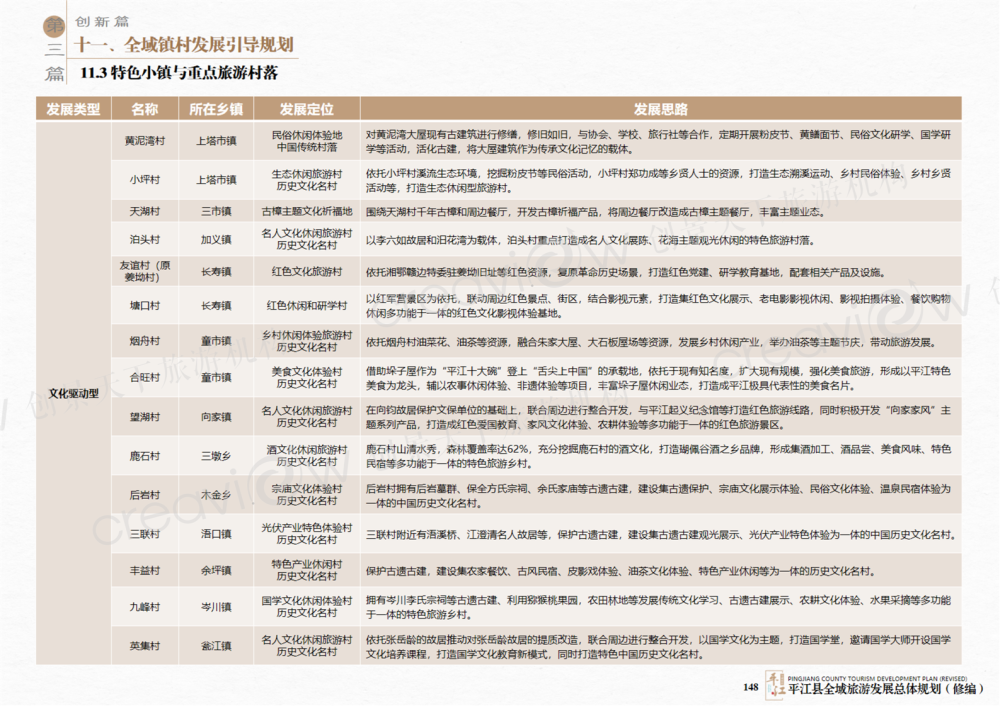Click the section heading 十一、全域镇村发展引导规划

[185, 46]
